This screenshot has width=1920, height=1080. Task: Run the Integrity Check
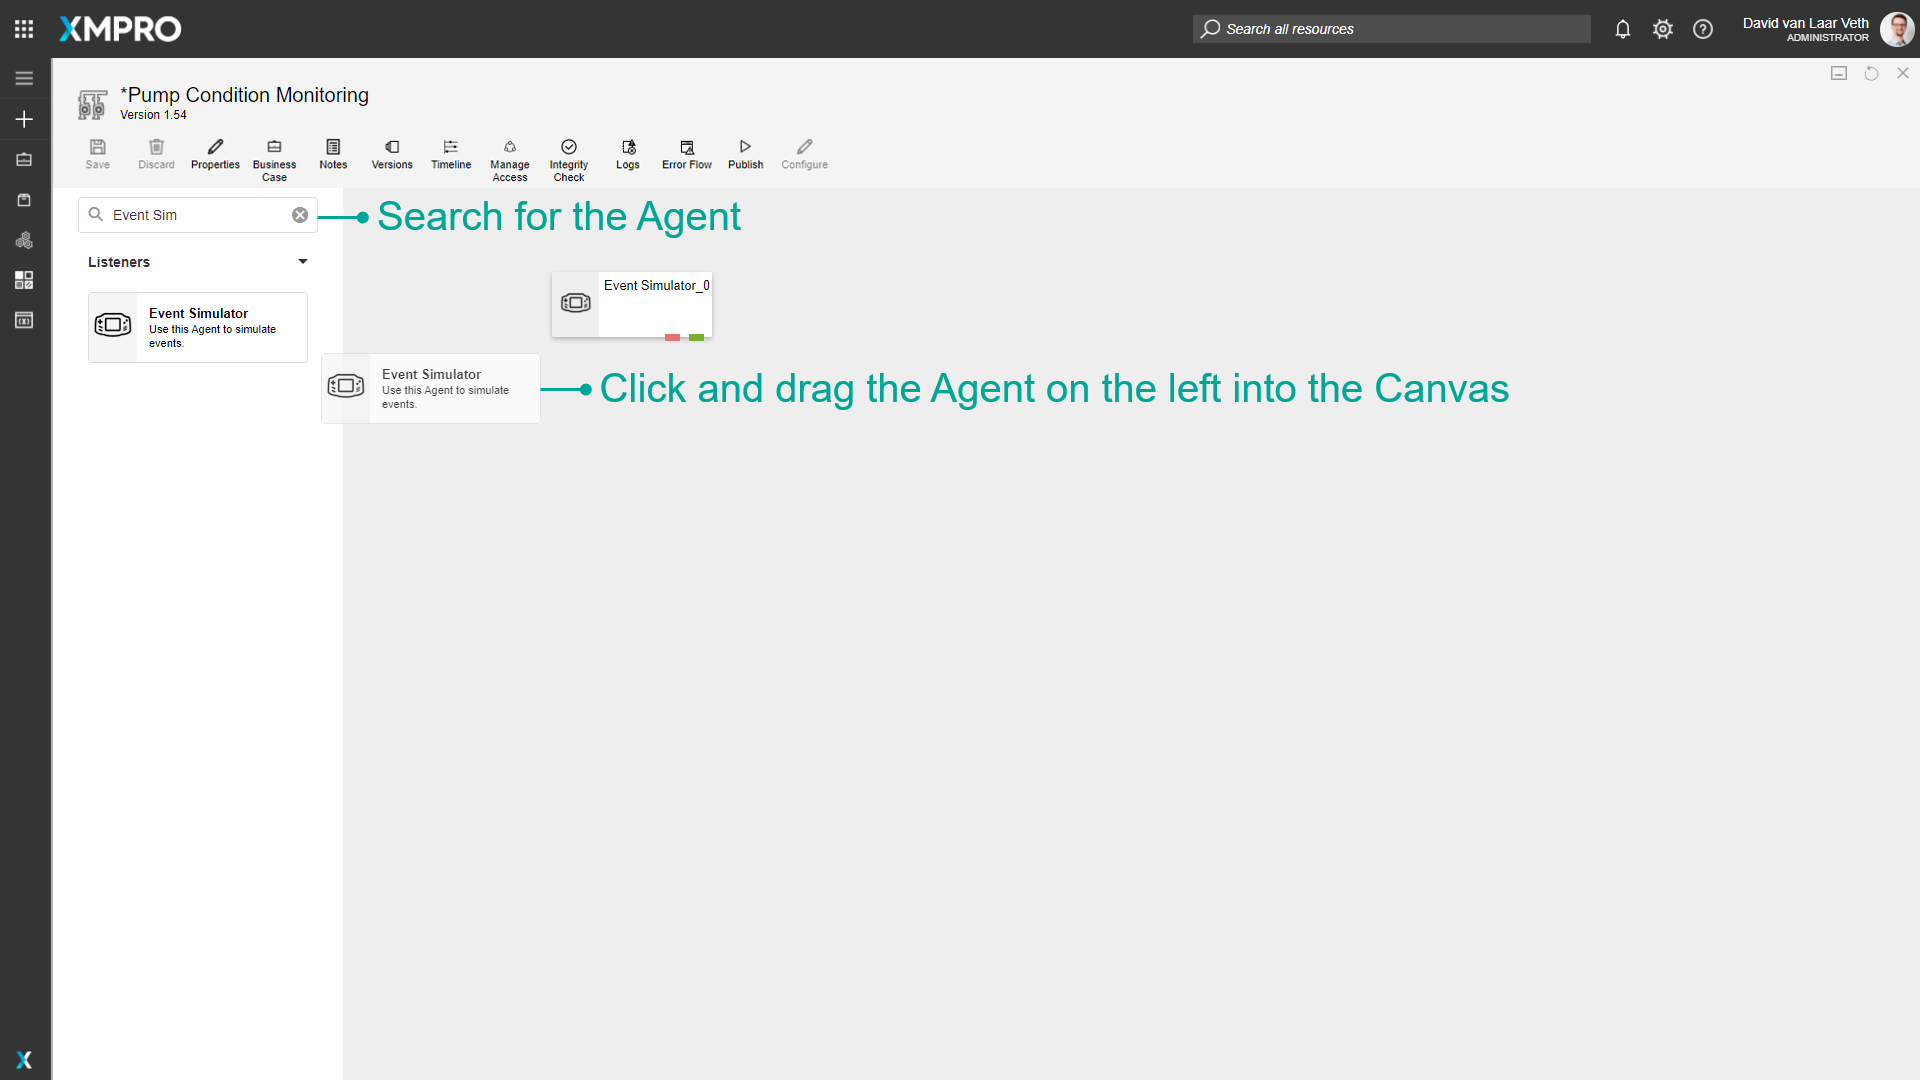click(x=569, y=159)
